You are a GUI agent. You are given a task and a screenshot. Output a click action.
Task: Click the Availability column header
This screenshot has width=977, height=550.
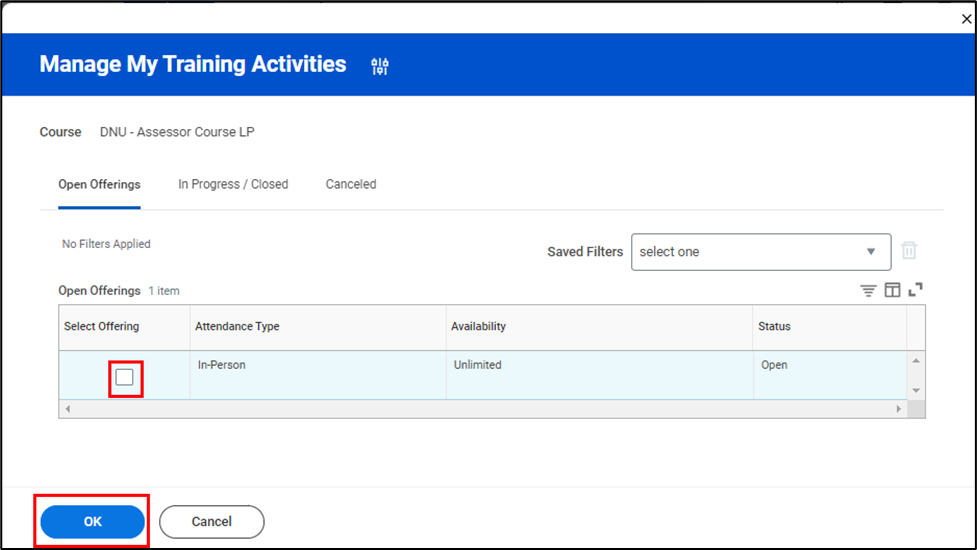click(x=478, y=327)
